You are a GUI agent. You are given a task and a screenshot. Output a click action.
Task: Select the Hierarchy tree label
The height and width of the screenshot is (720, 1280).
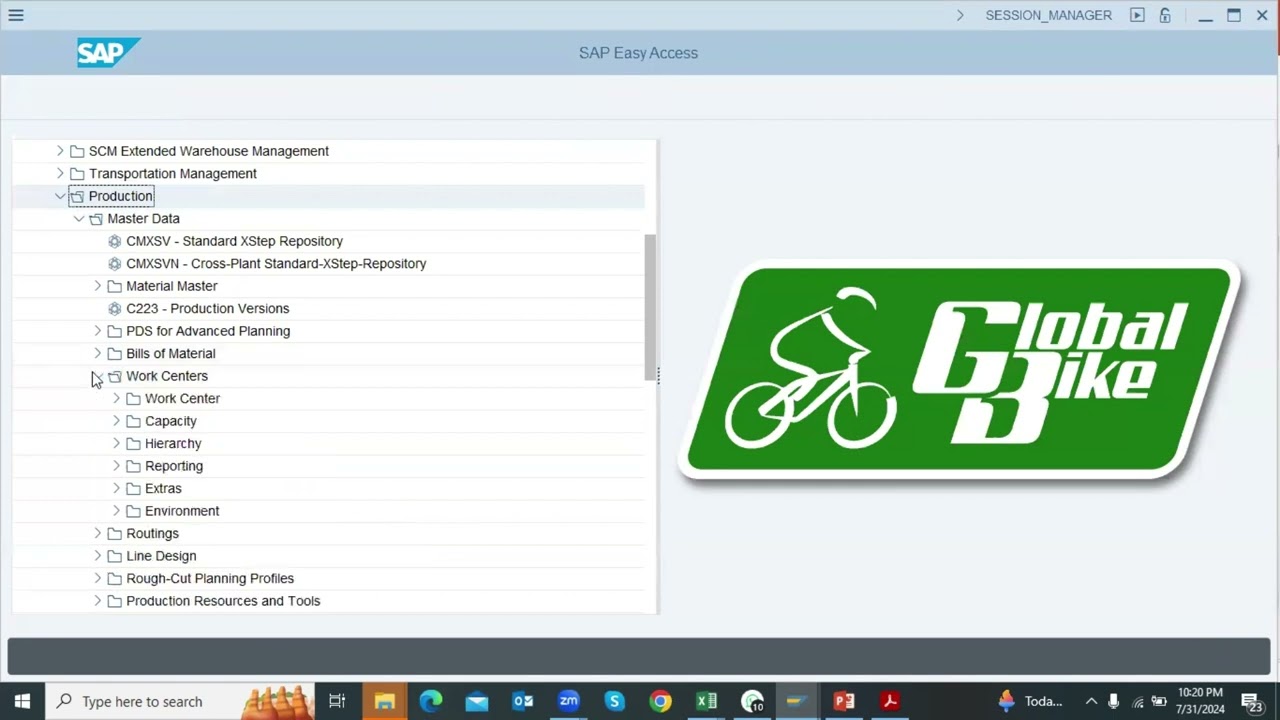(x=173, y=443)
